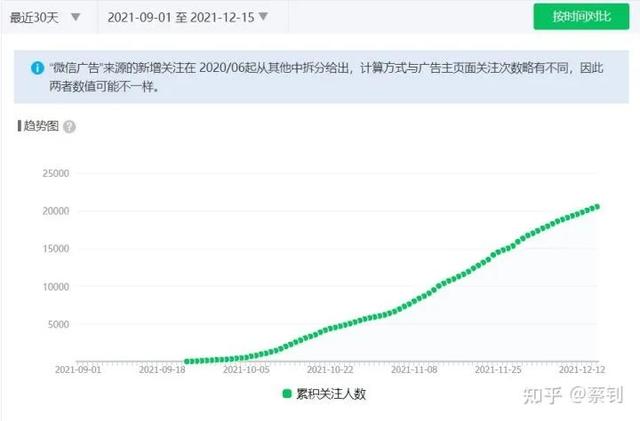Screen dimensions: 640x421
Task: Click the green dot legend marker
Action: 288,394
